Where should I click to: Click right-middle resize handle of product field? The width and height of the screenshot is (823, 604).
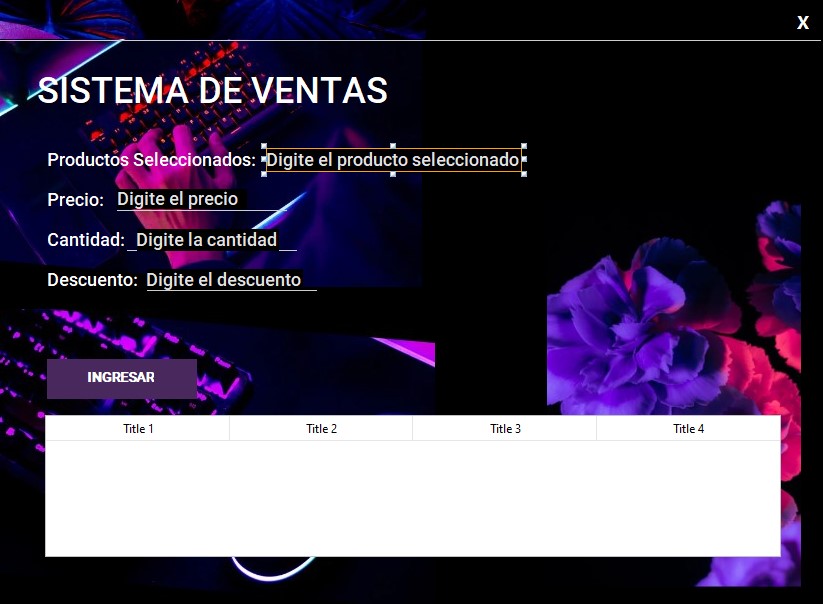click(524, 160)
